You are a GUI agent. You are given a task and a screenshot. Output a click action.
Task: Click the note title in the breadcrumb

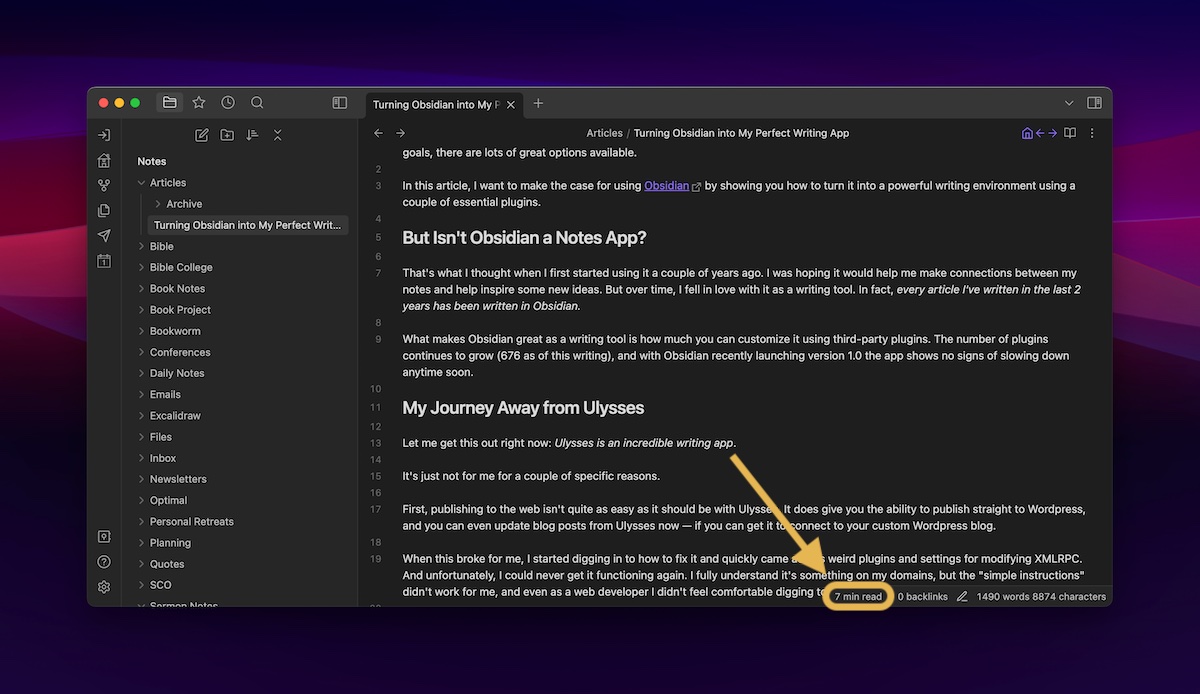click(x=741, y=133)
